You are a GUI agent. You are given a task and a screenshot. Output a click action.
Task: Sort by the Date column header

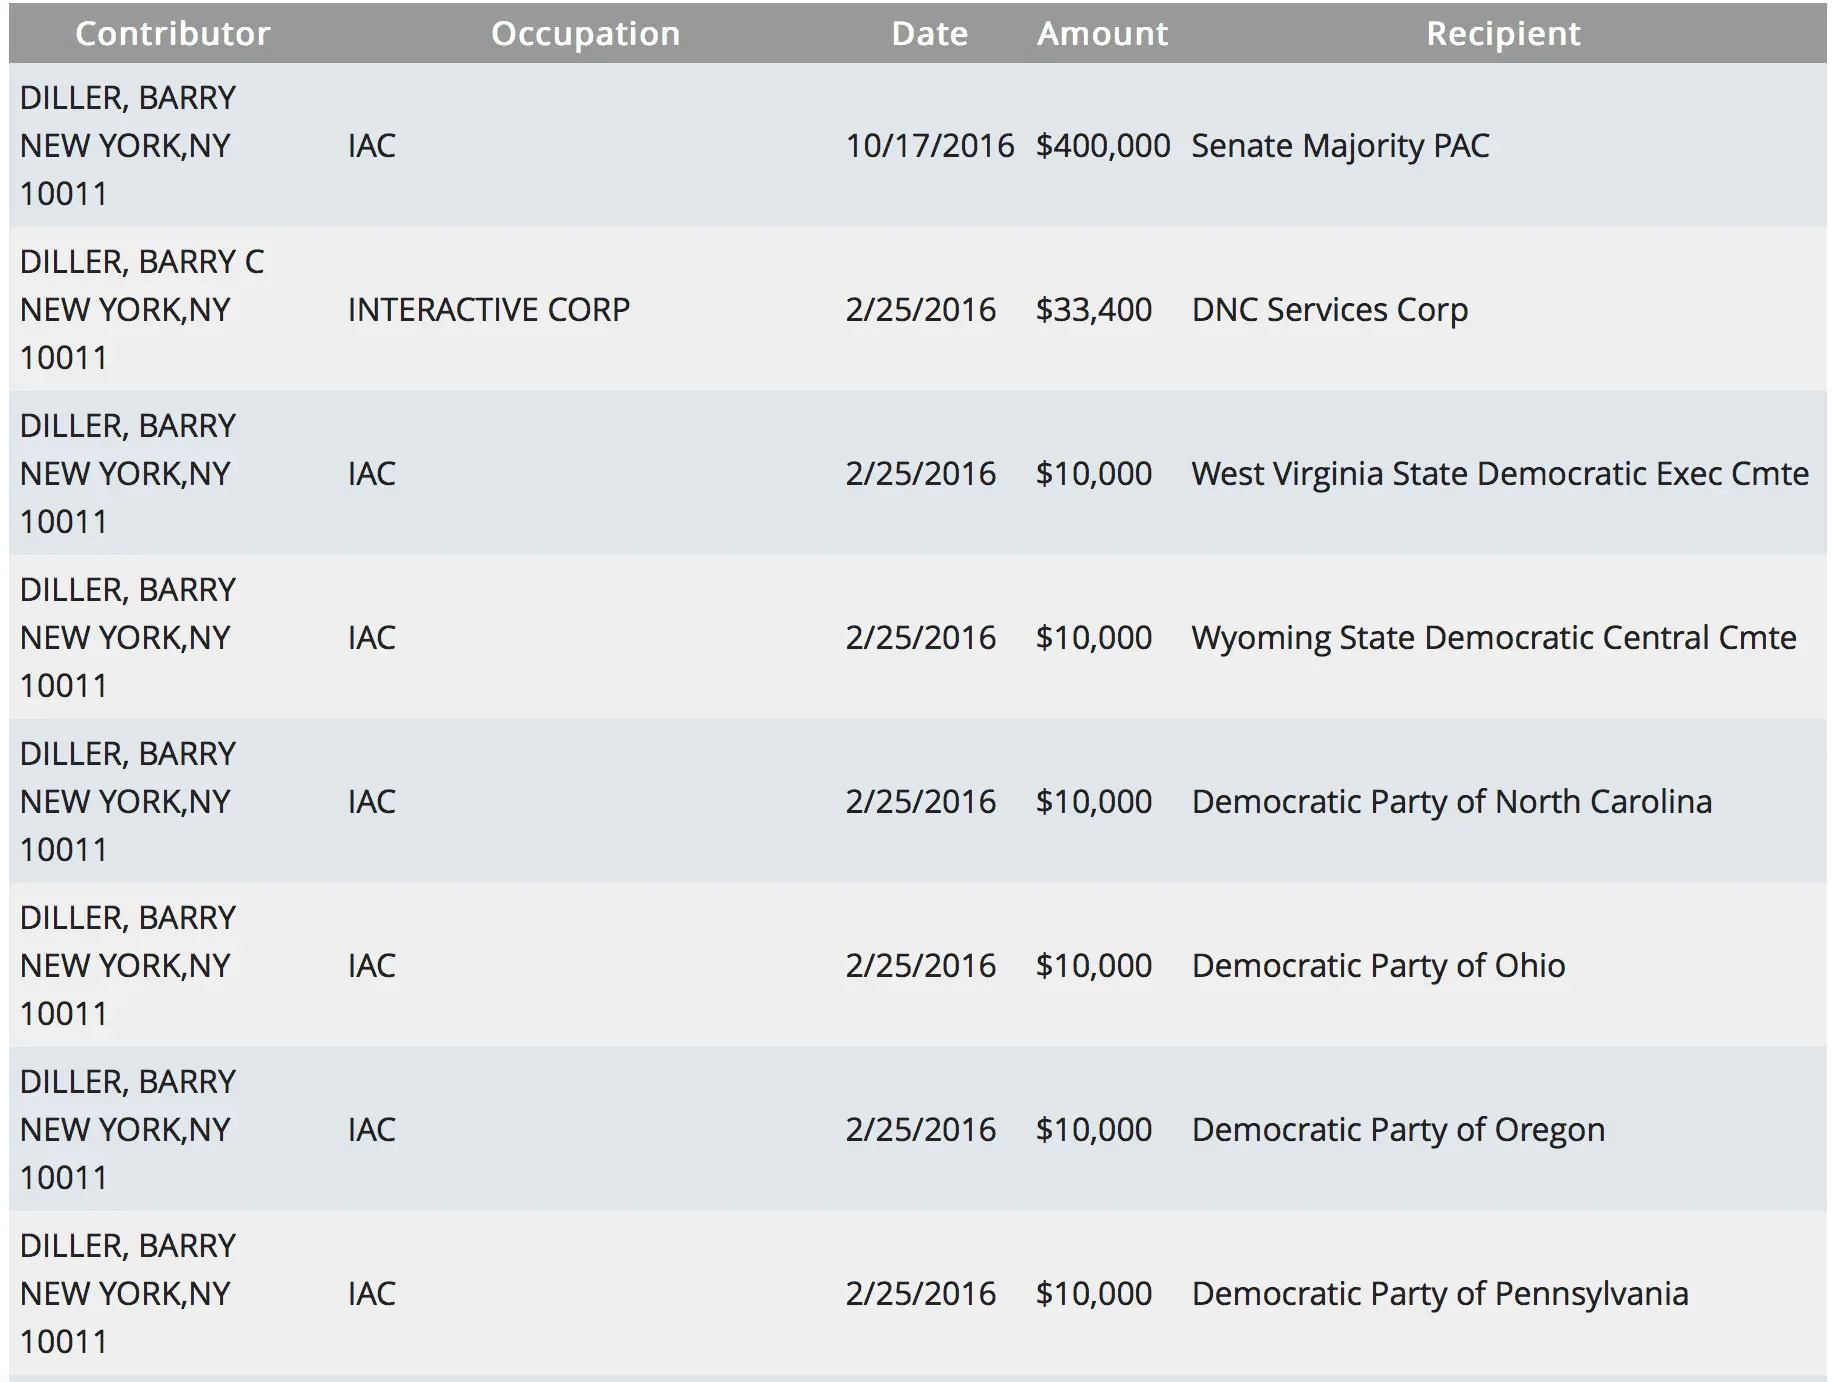[x=929, y=34]
